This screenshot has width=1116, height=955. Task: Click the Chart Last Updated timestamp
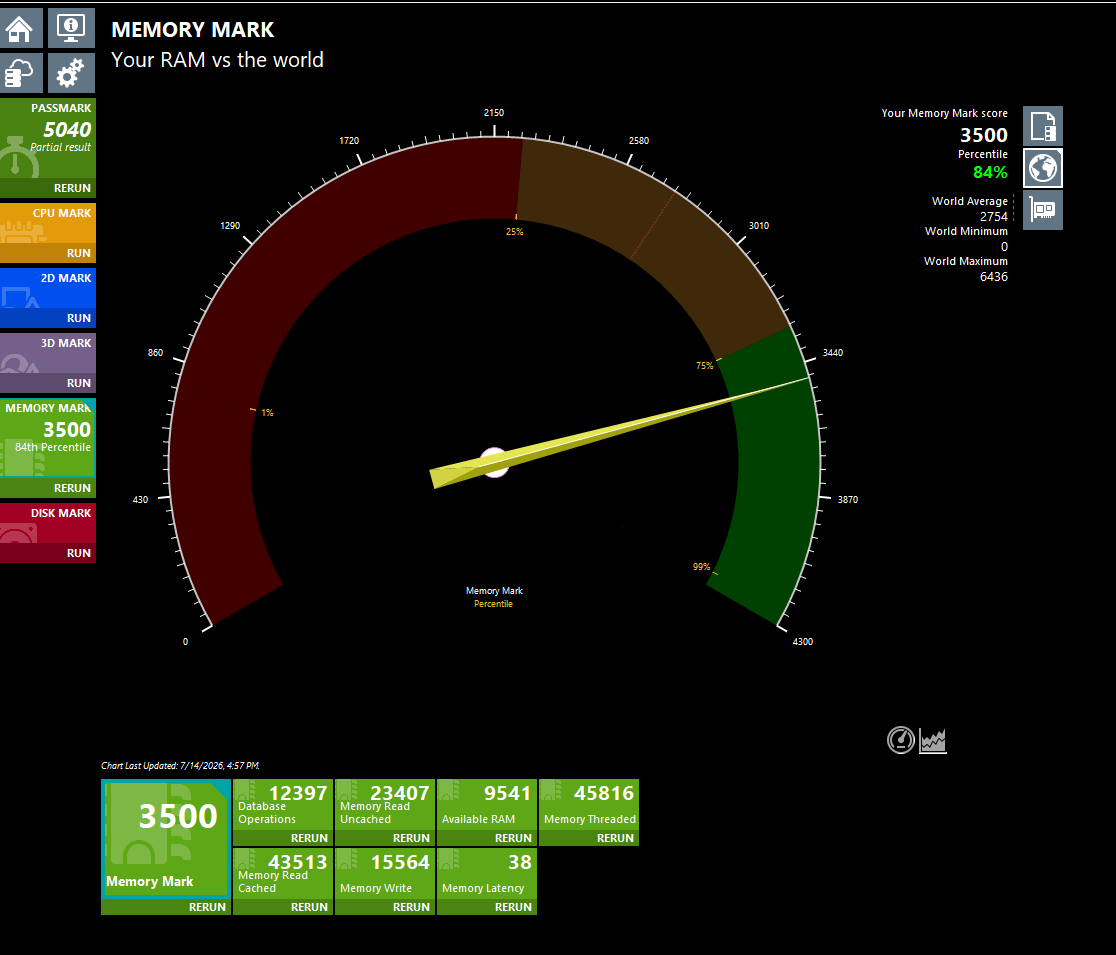(x=181, y=766)
